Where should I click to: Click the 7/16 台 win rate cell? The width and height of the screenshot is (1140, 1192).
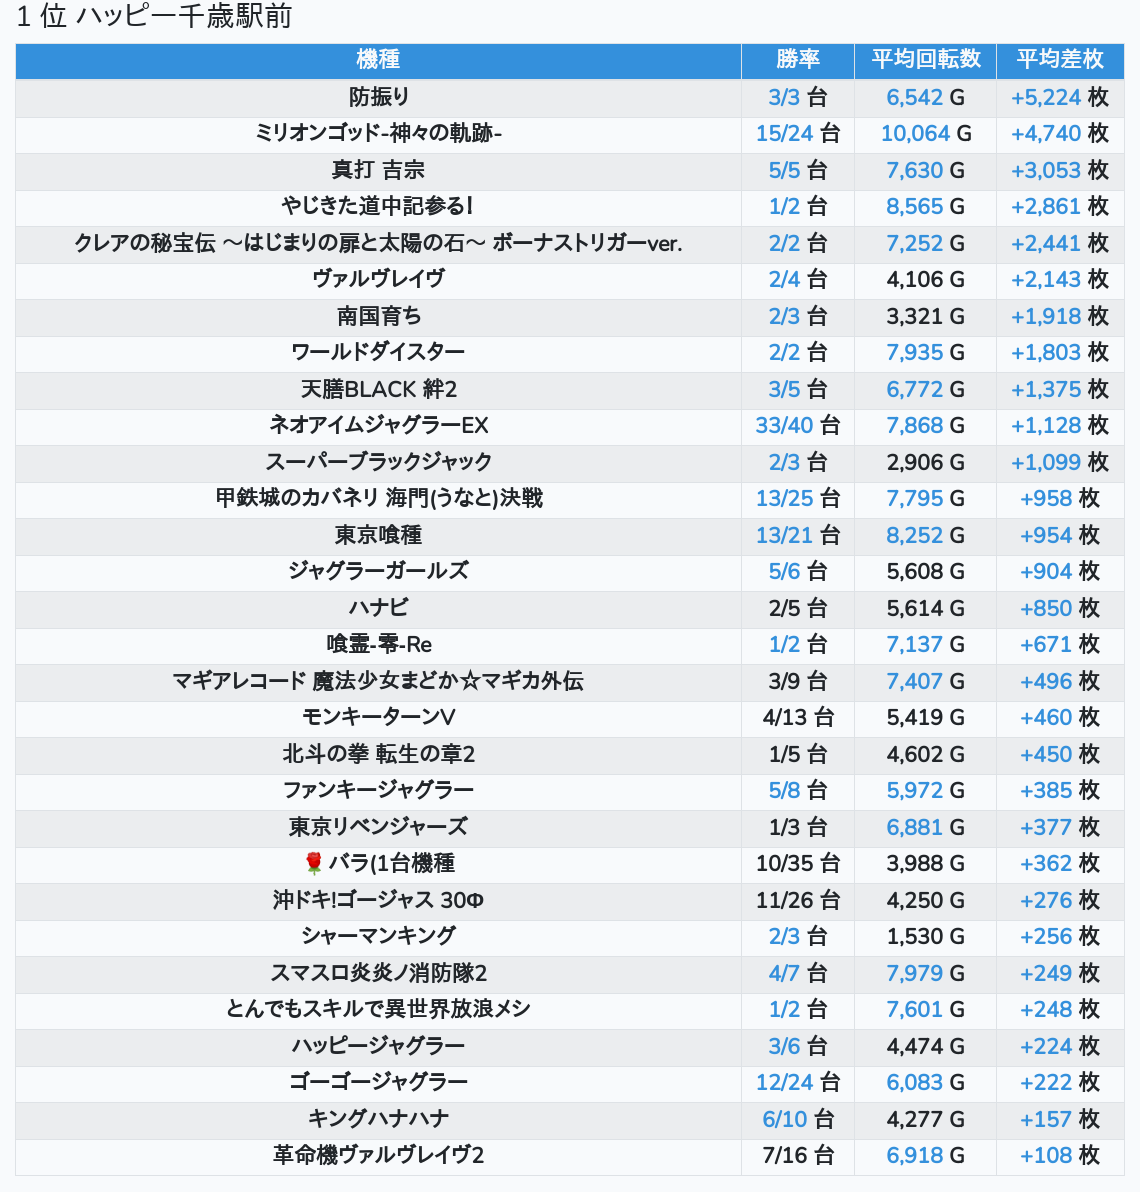pyautogui.click(x=798, y=1155)
